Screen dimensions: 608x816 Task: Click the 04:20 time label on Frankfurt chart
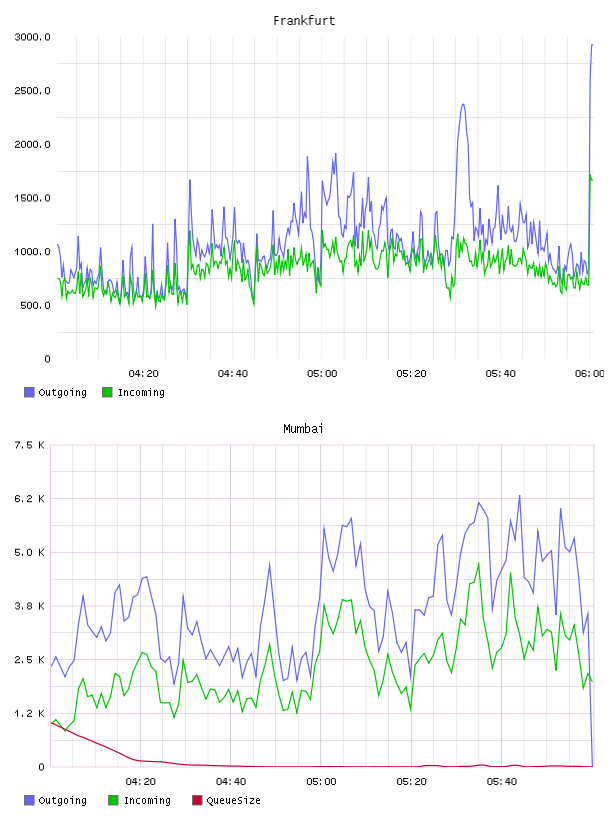click(x=143, y=374)
